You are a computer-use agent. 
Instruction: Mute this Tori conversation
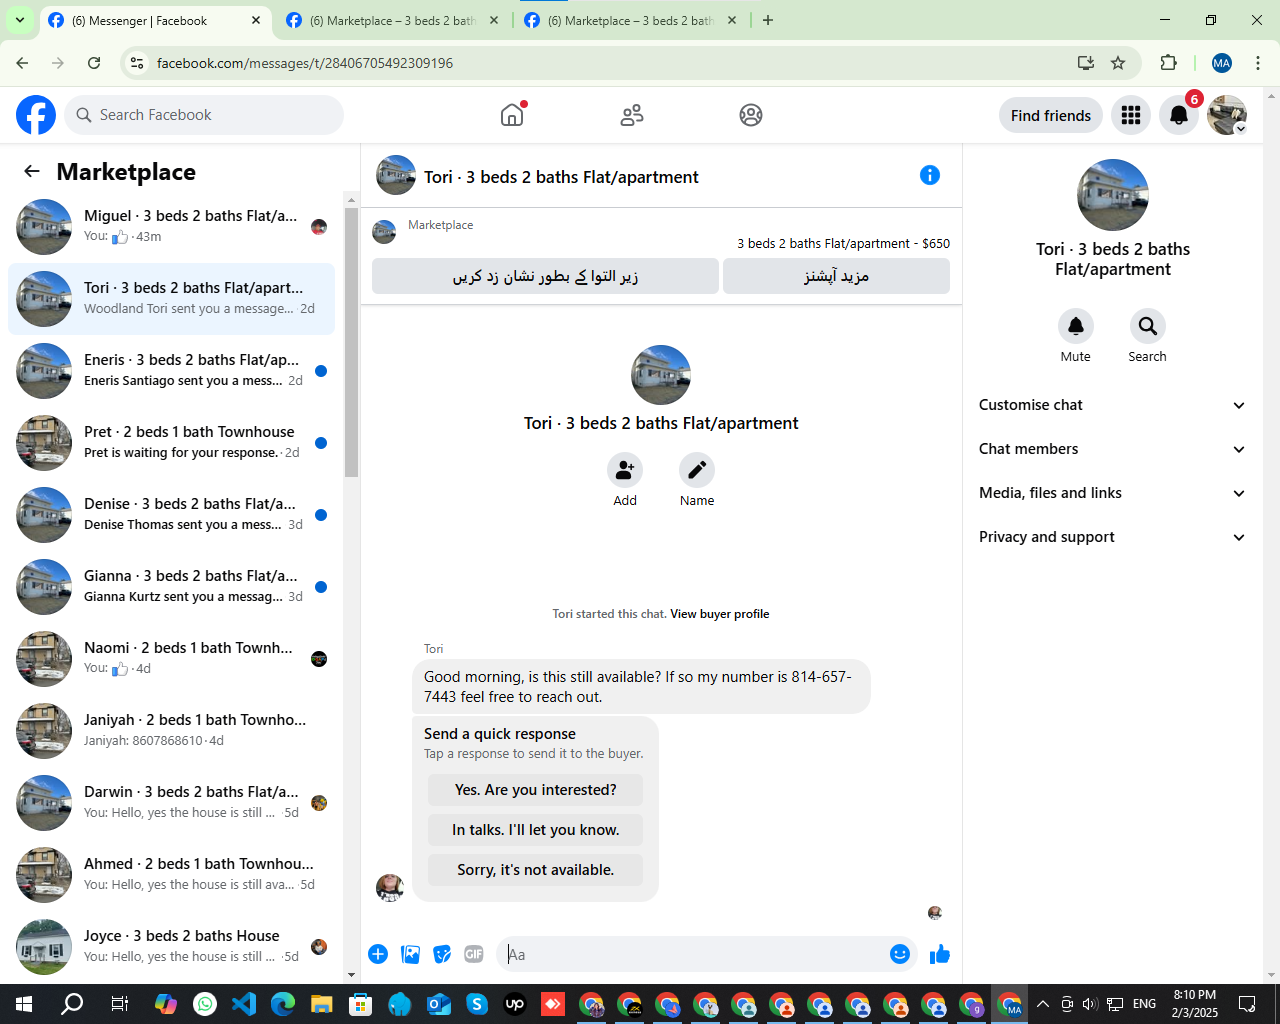pyautogui.click(x=1076, y=326)
